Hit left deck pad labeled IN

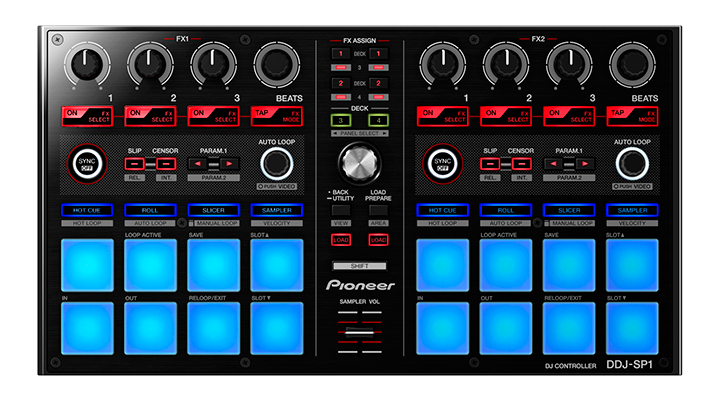(x=87, y=328)
